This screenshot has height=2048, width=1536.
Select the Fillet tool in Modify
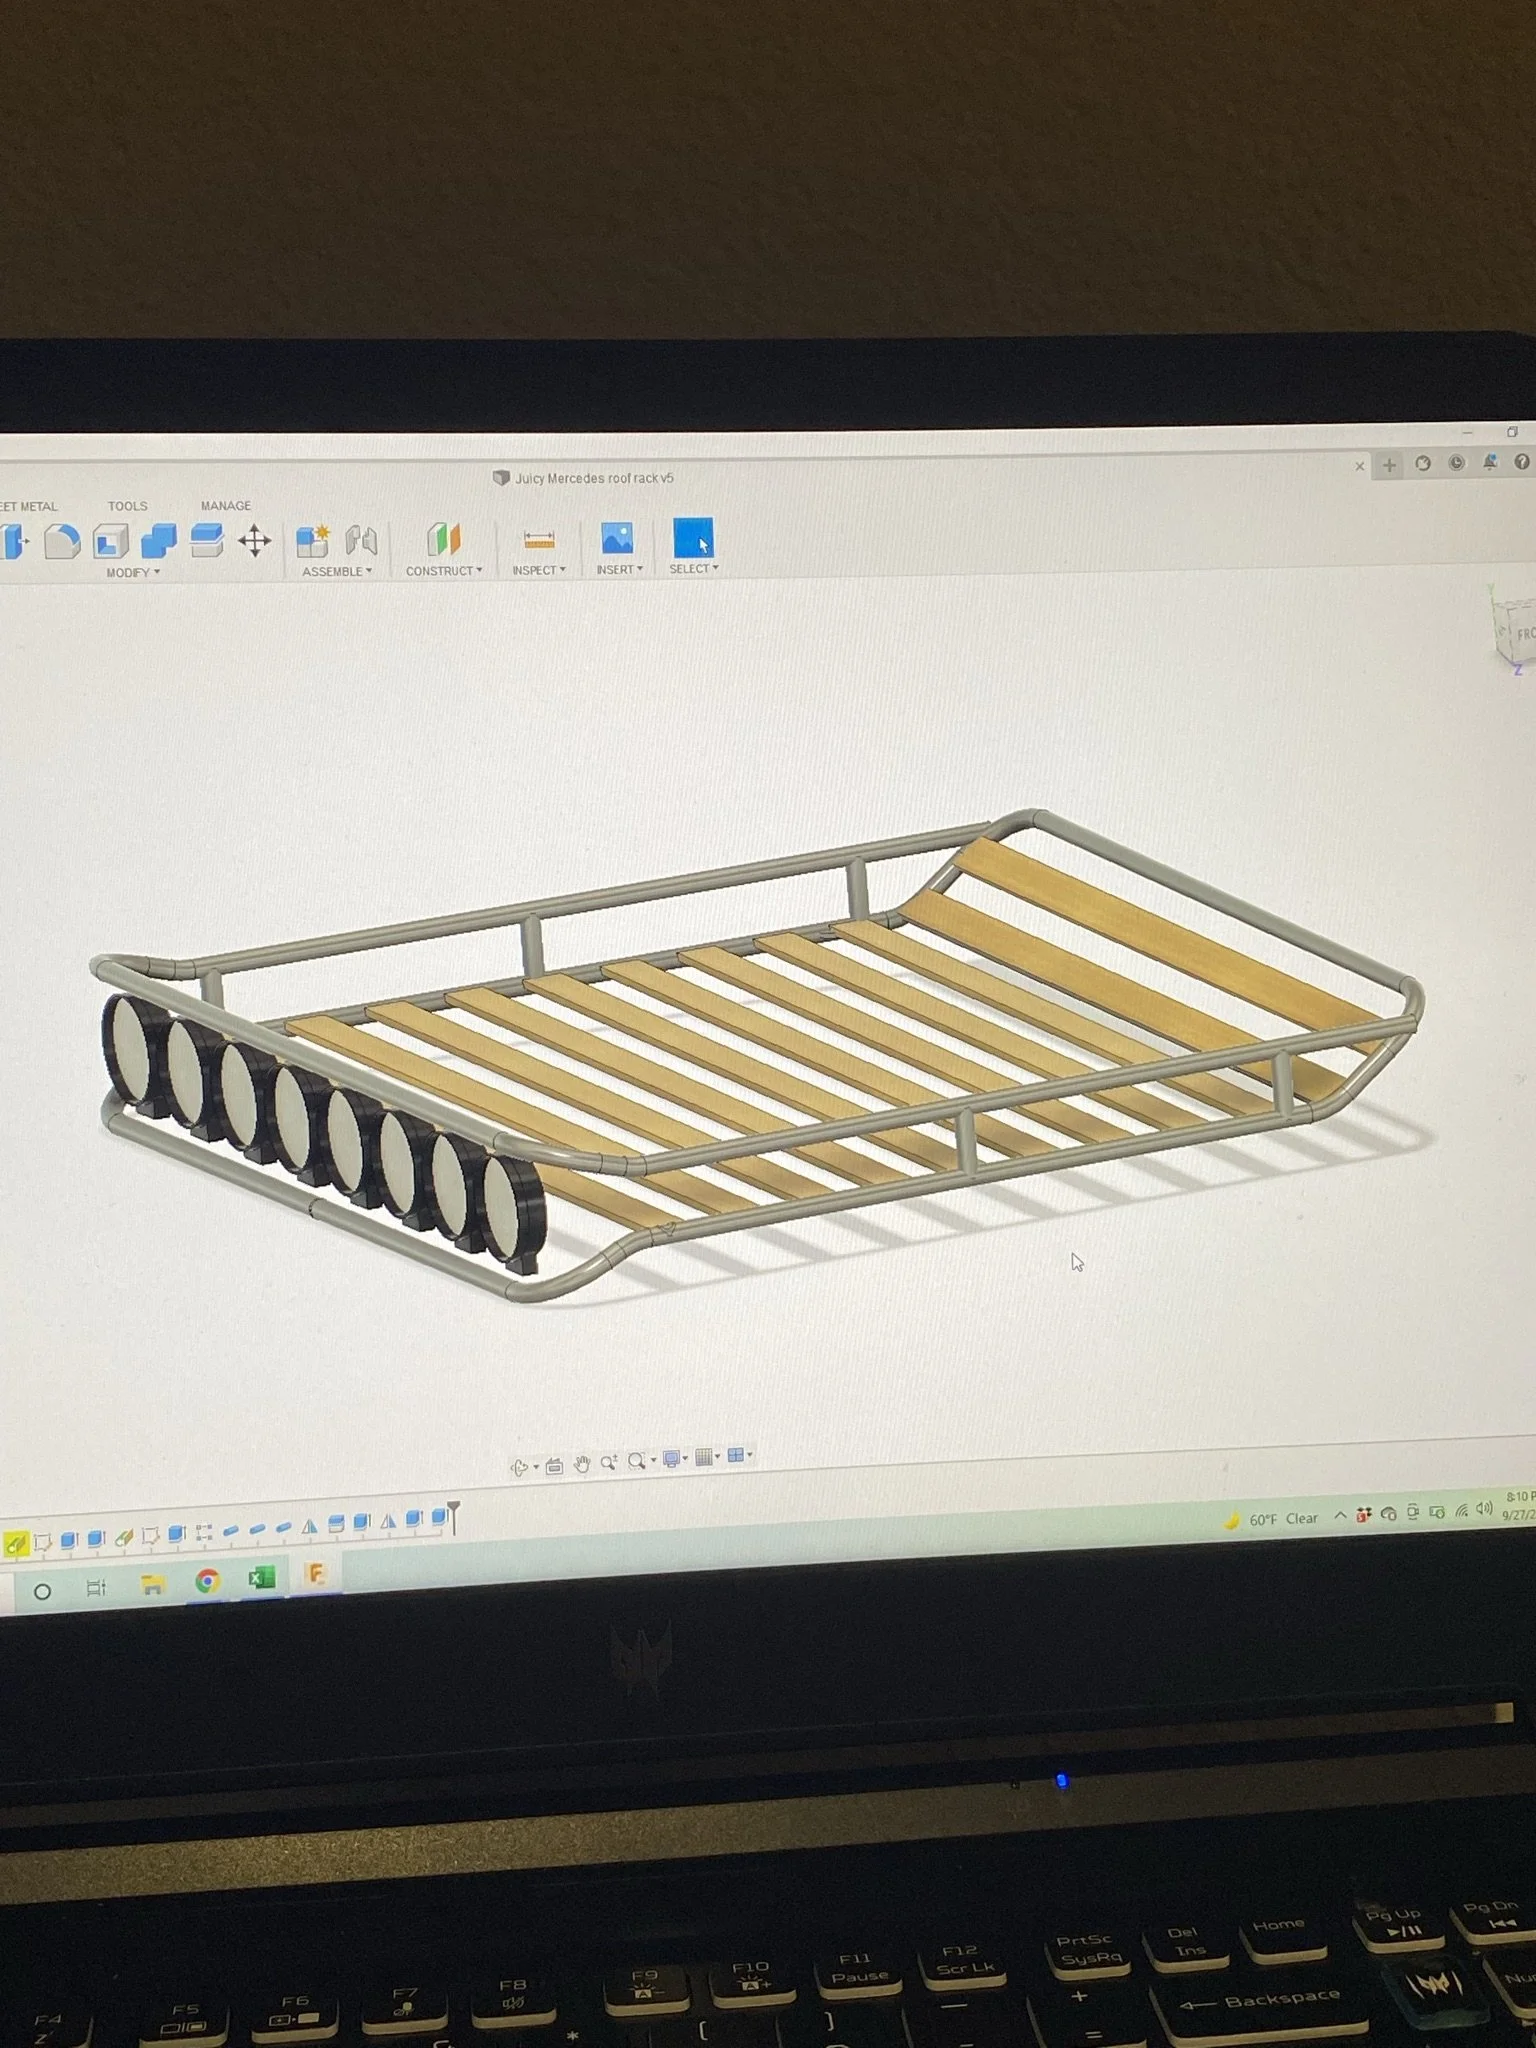coord(62,542)
